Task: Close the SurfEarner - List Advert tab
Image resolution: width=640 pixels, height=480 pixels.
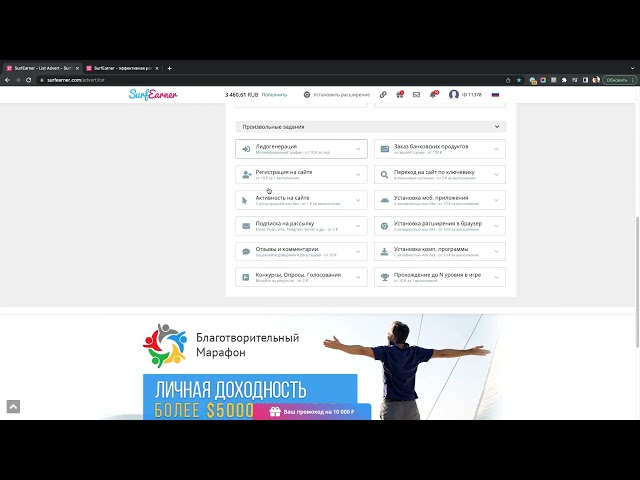Action: click(x=77, y=68)
